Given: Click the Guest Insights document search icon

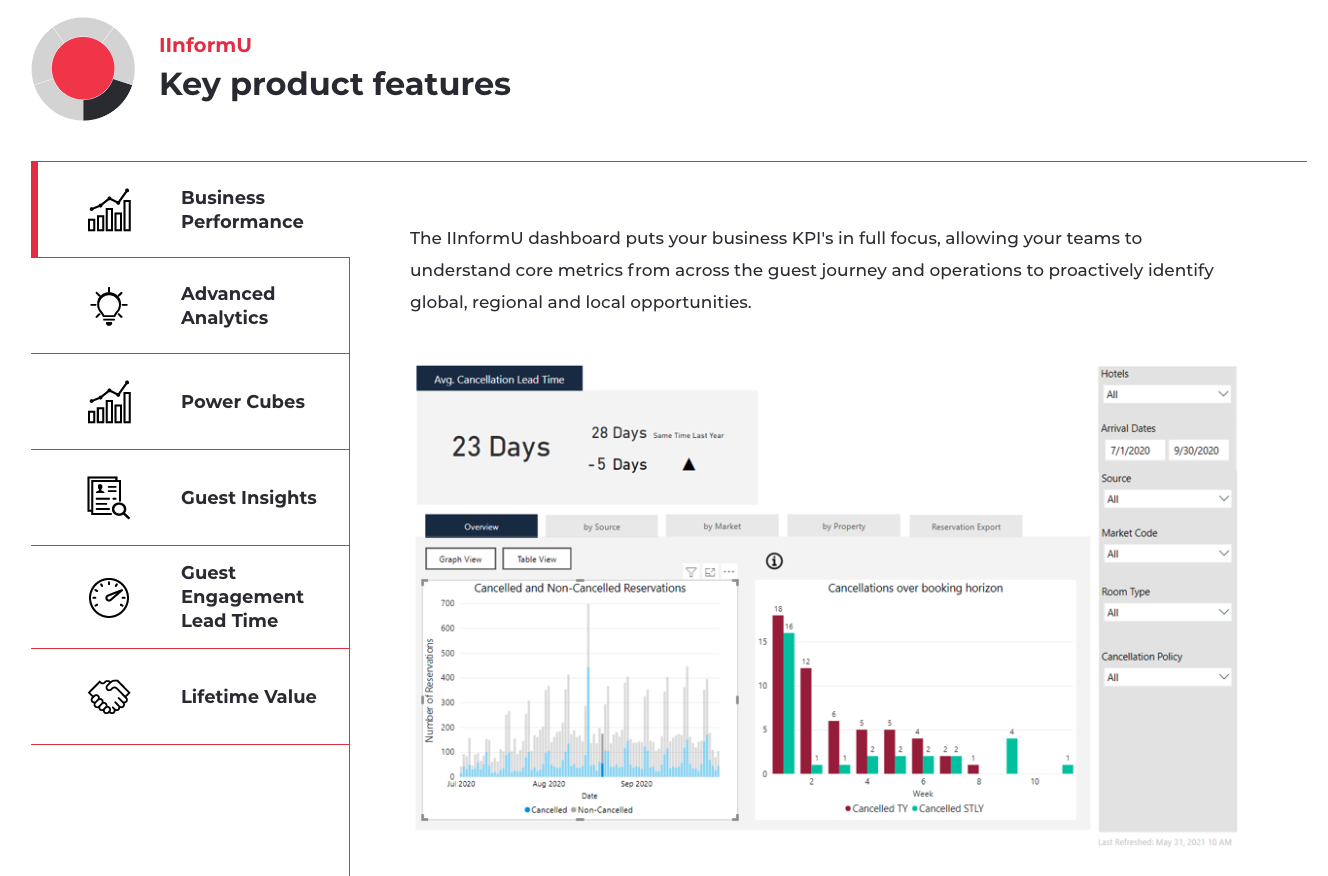Looking at the screenshot, I should (x=109, y=498).
